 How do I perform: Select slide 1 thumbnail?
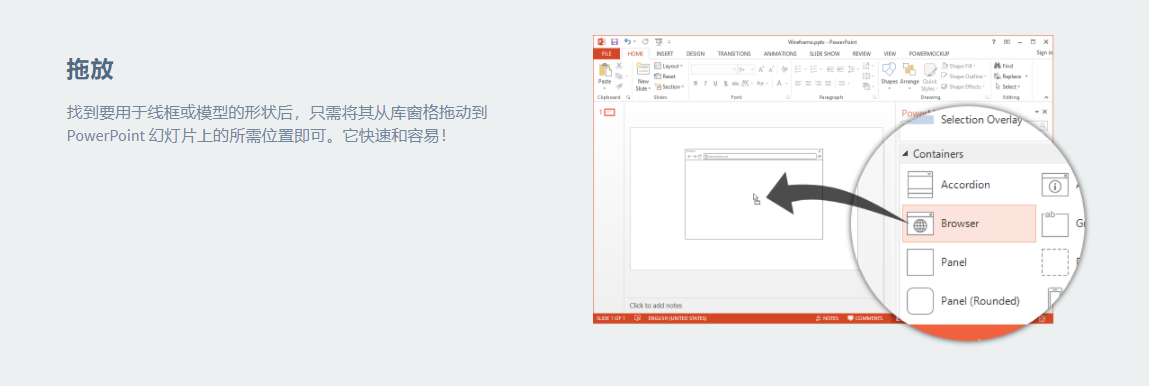pyautogui.click(x=609, y=112)
